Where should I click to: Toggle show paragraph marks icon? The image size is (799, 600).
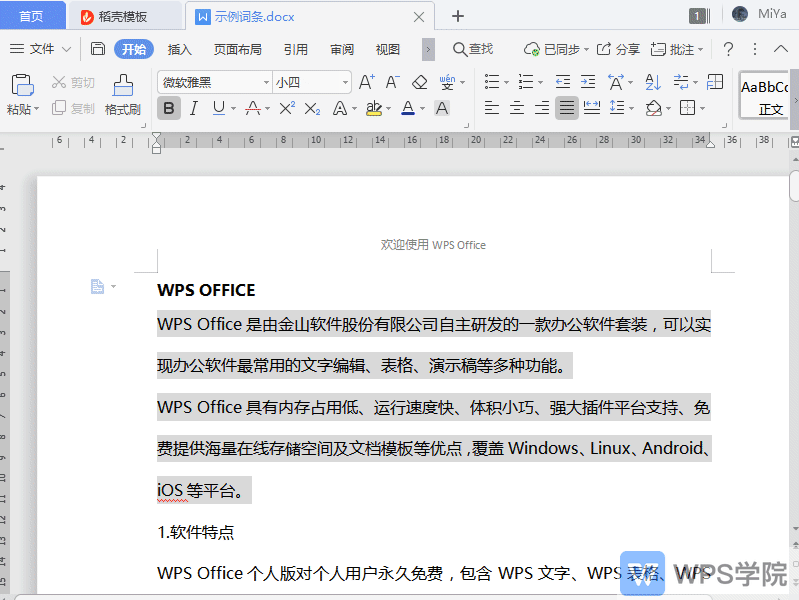click(681, 82)
